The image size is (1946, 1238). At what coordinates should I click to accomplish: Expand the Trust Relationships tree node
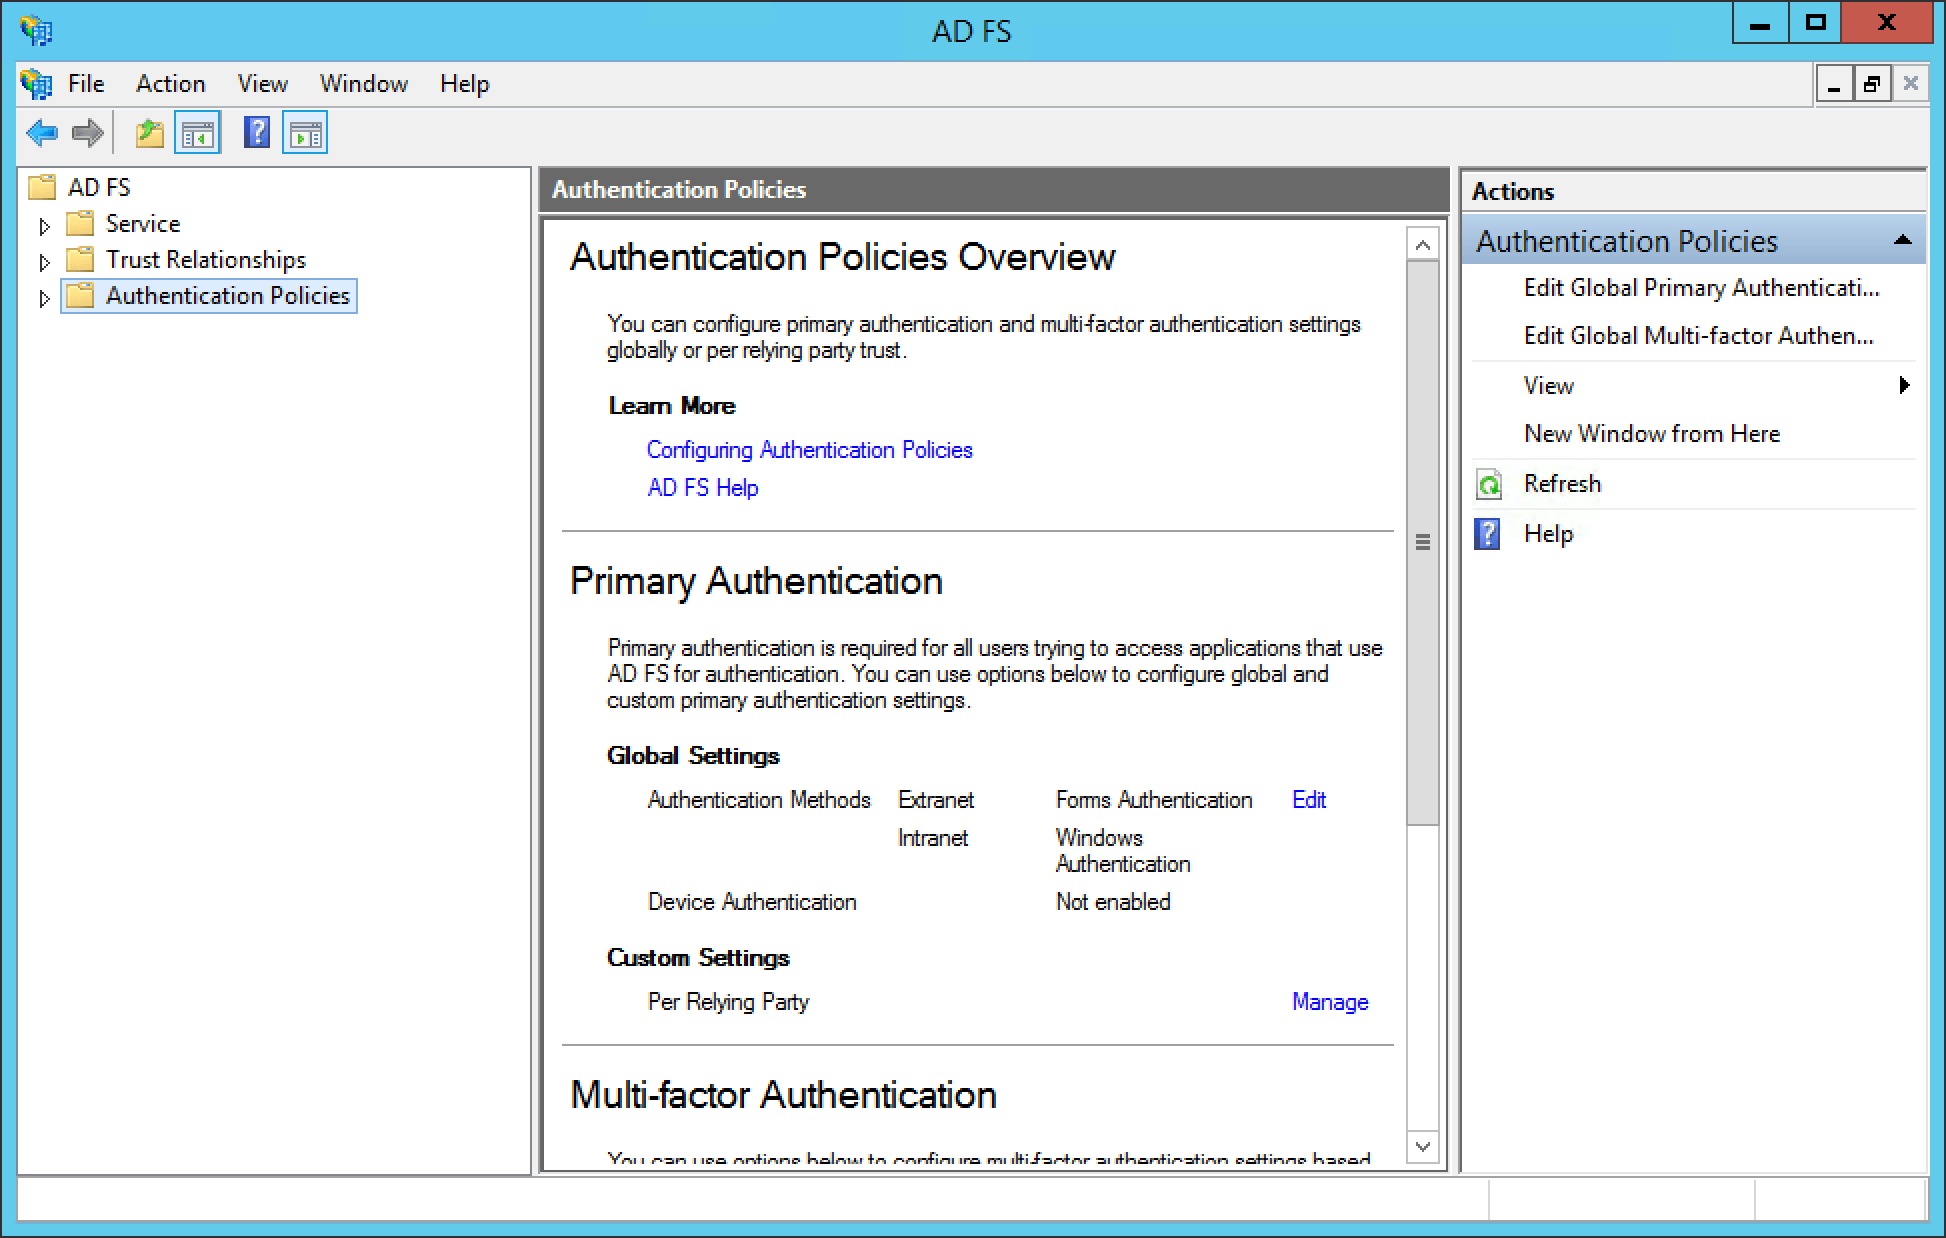[x=44, y=262]
